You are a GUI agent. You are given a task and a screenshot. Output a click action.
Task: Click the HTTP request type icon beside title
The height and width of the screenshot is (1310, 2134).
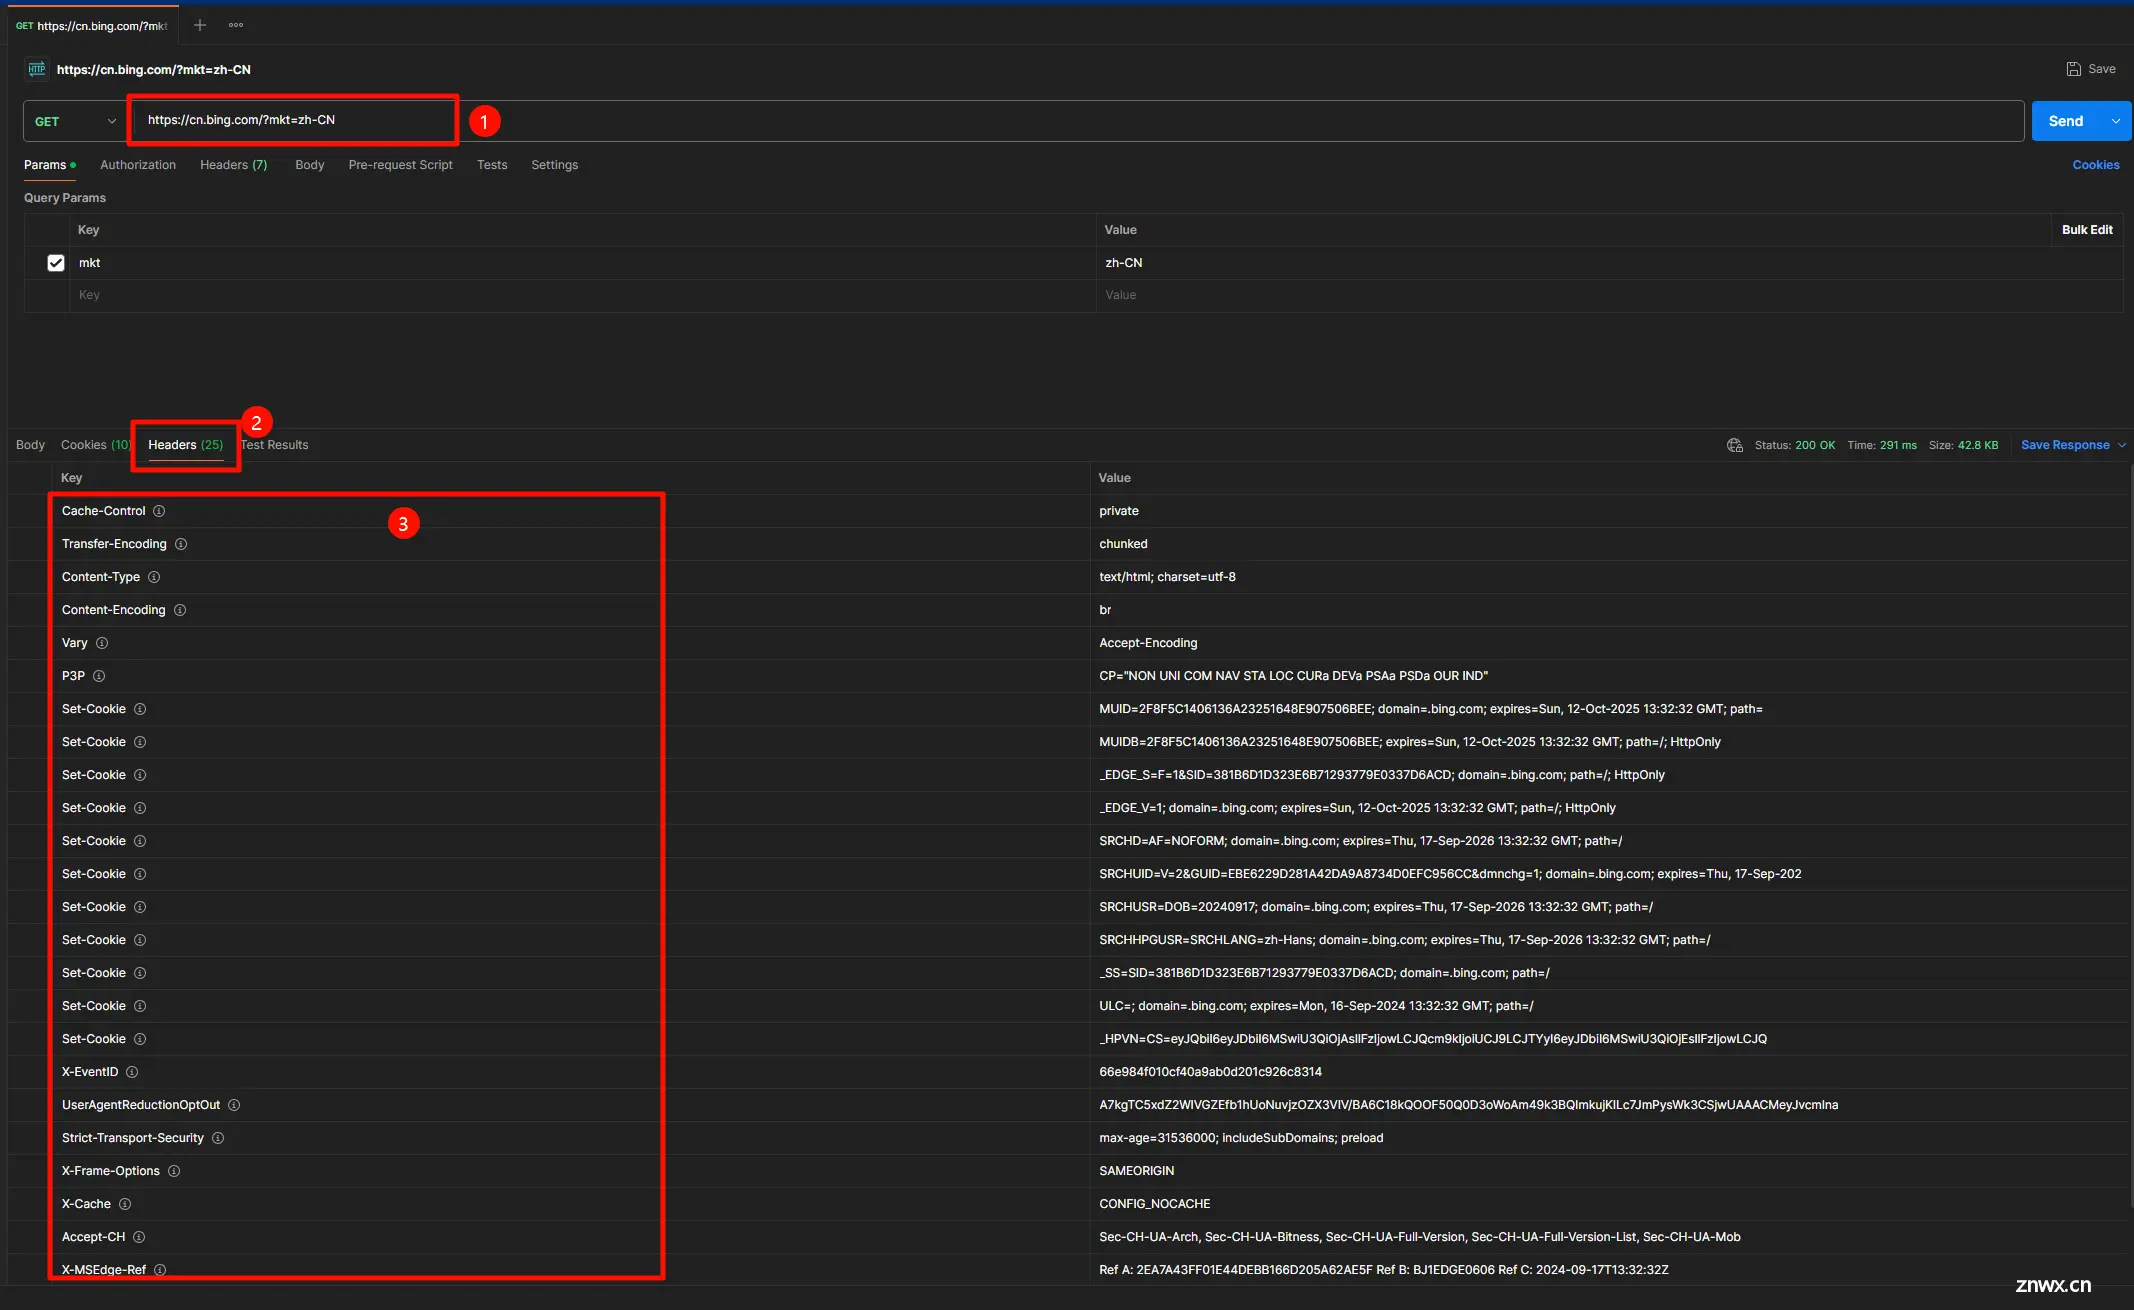(37, 69)
